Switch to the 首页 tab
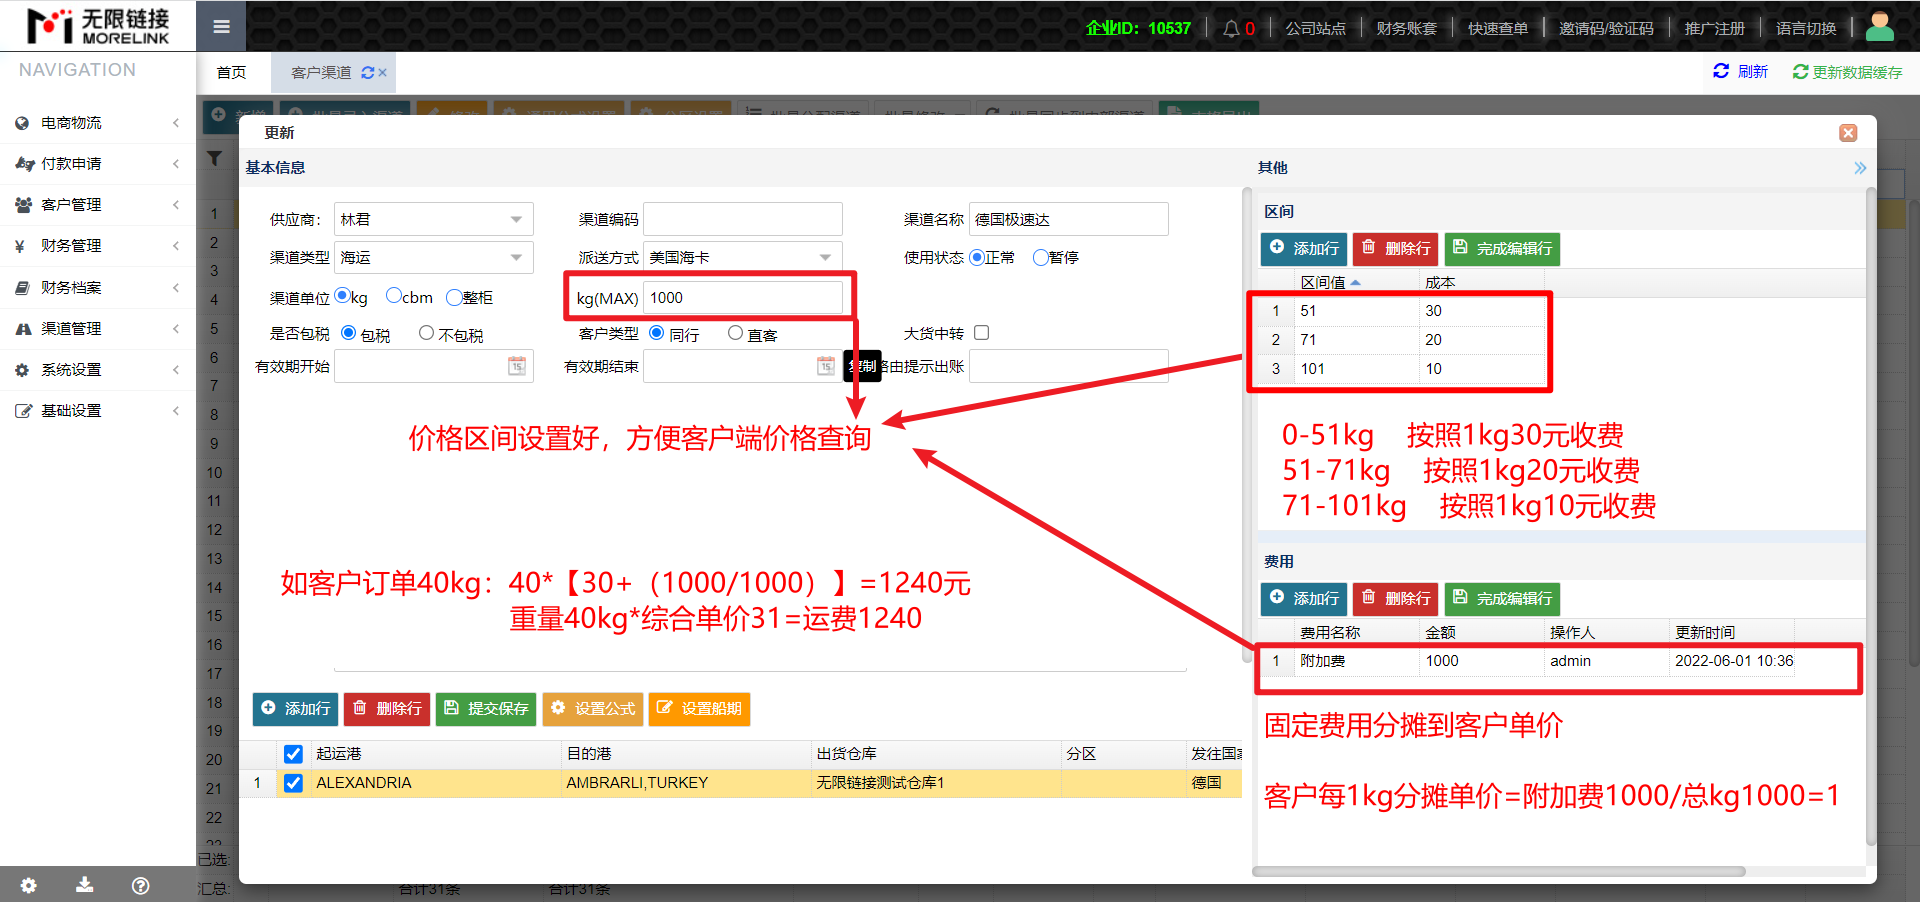This screenshot has height=902, width=1920. click(231, 73)
